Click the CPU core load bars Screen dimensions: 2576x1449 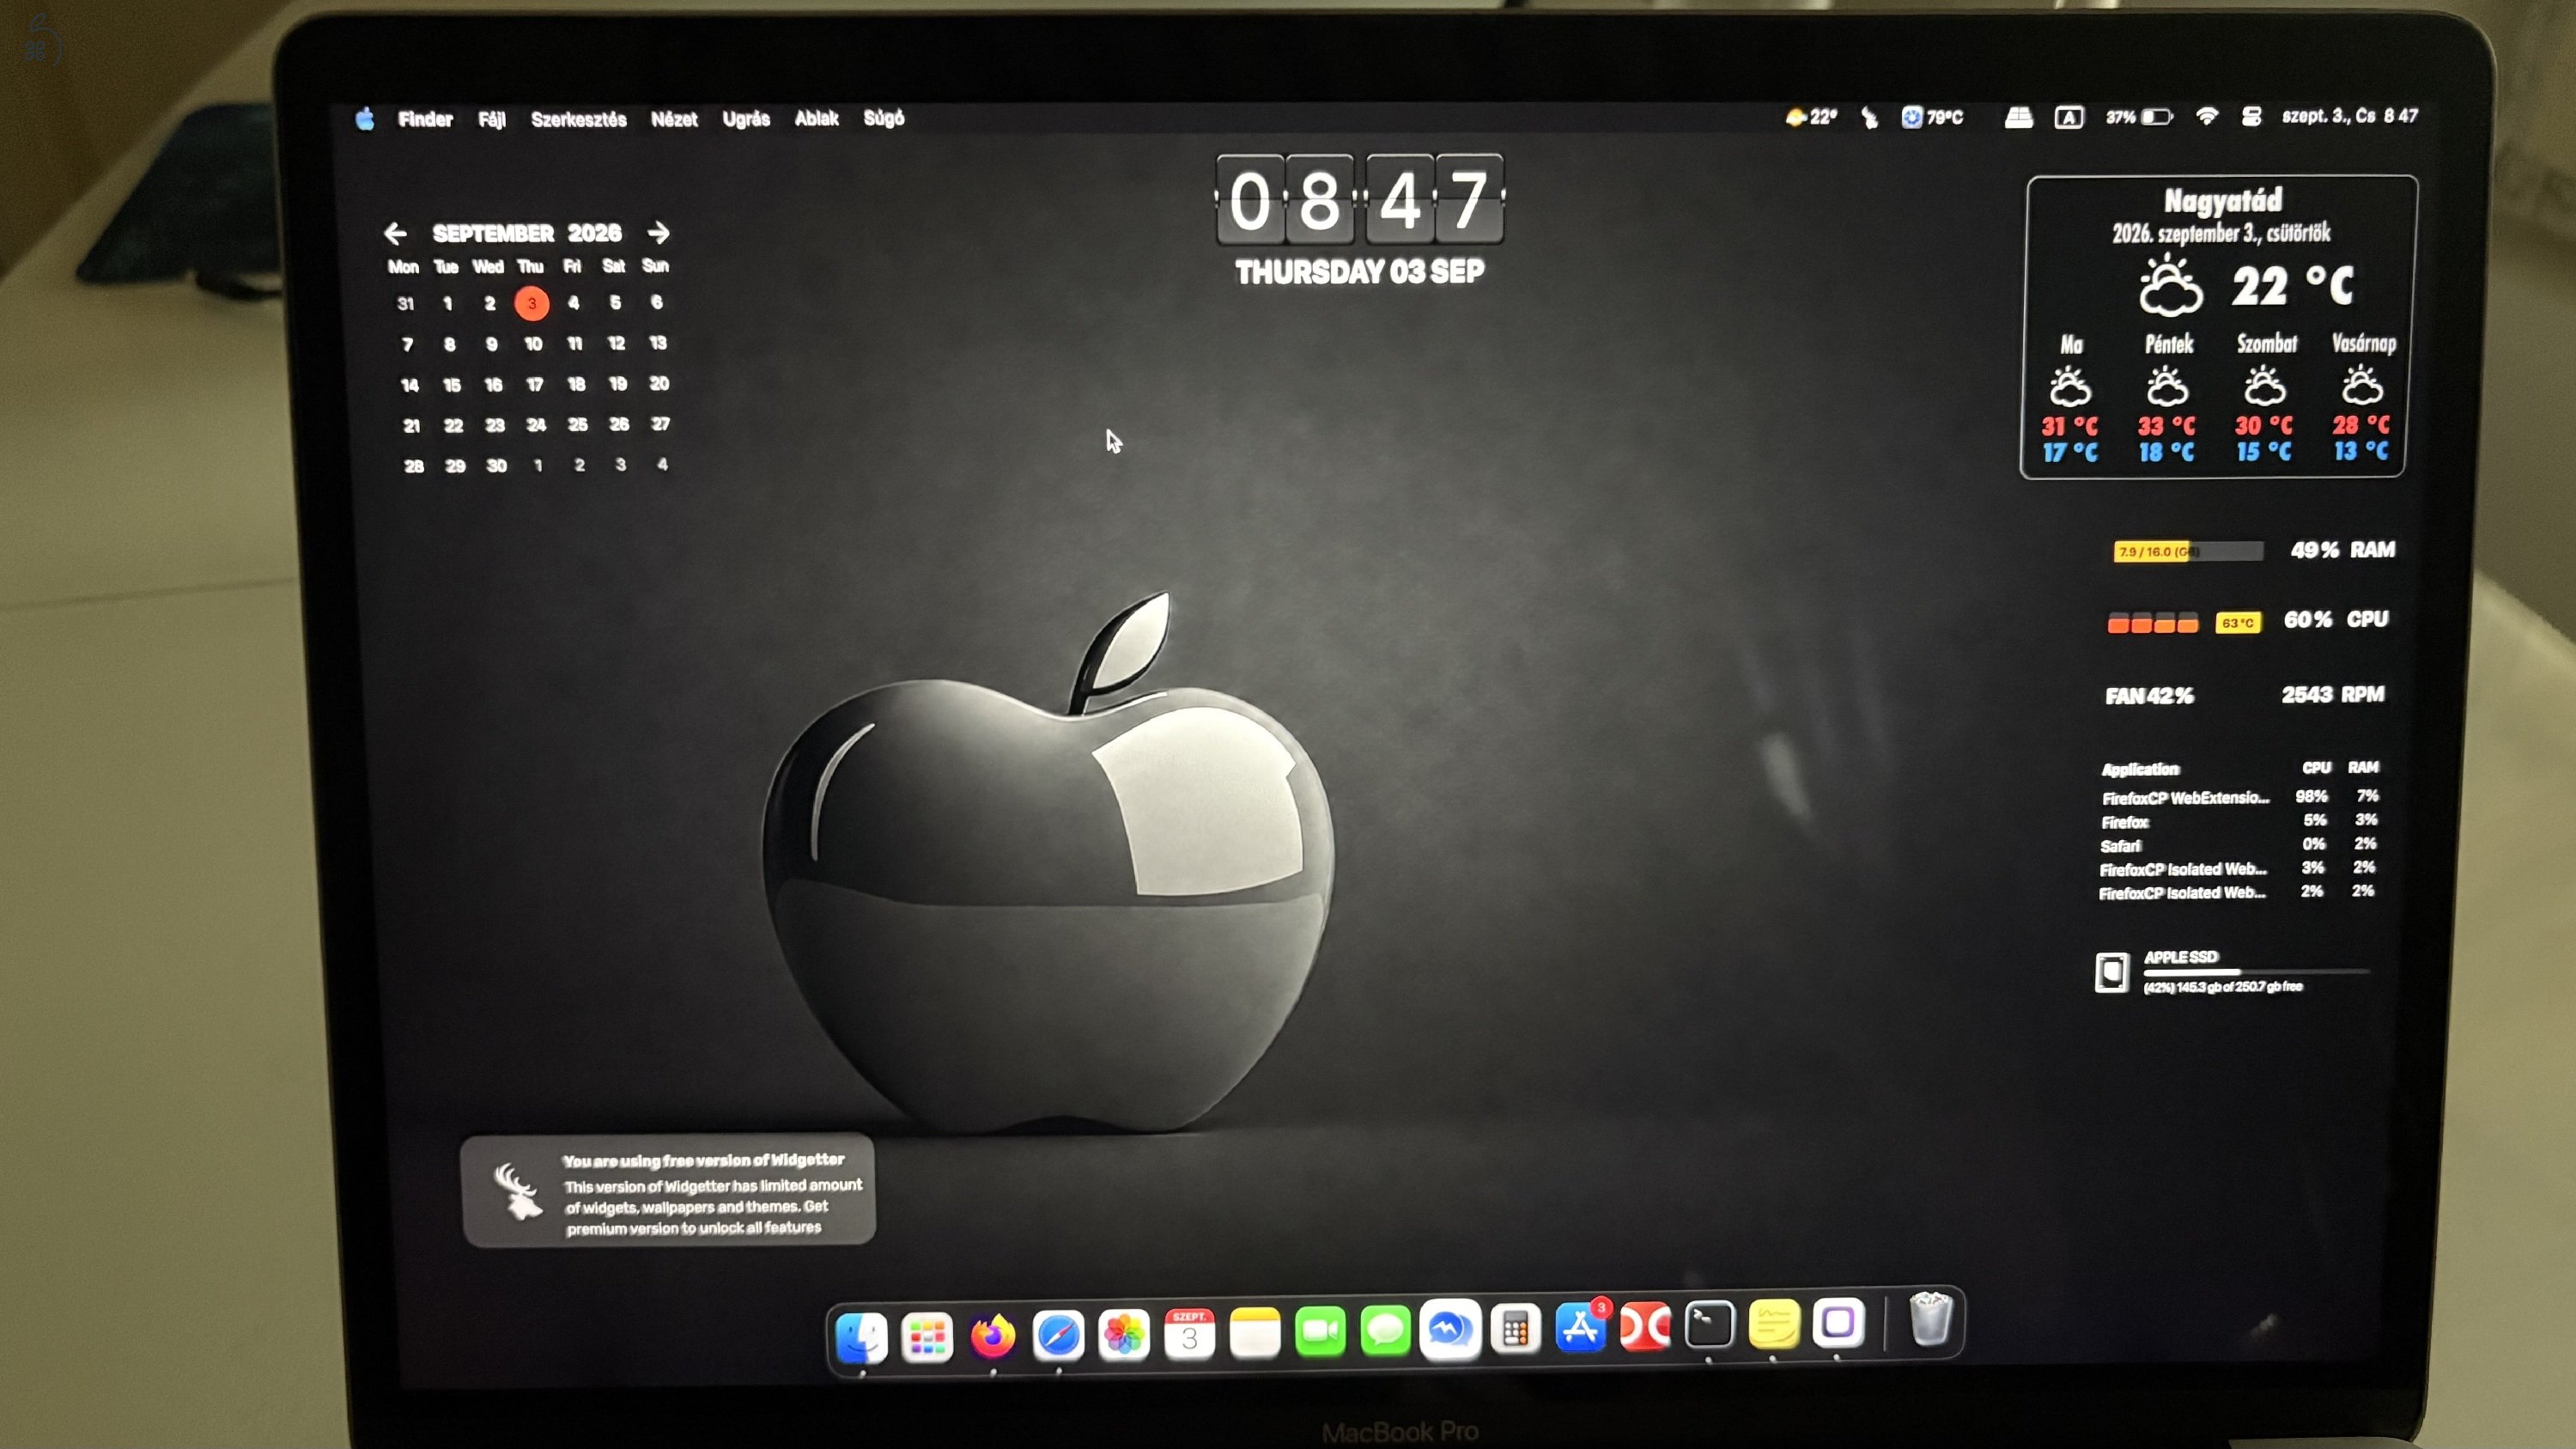[2153, 622]
